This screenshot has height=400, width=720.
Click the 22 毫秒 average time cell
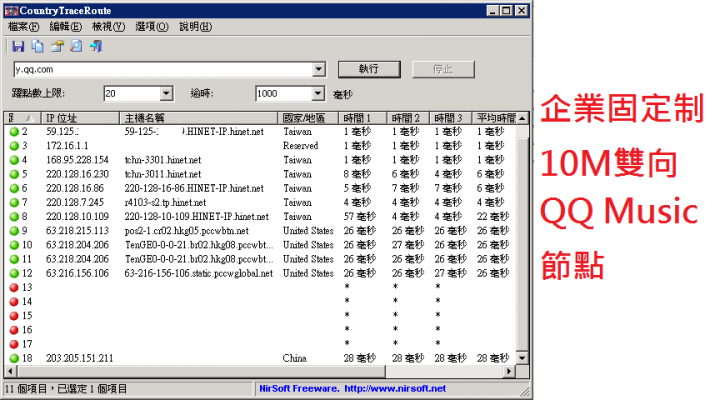click(x=493, y=217)
